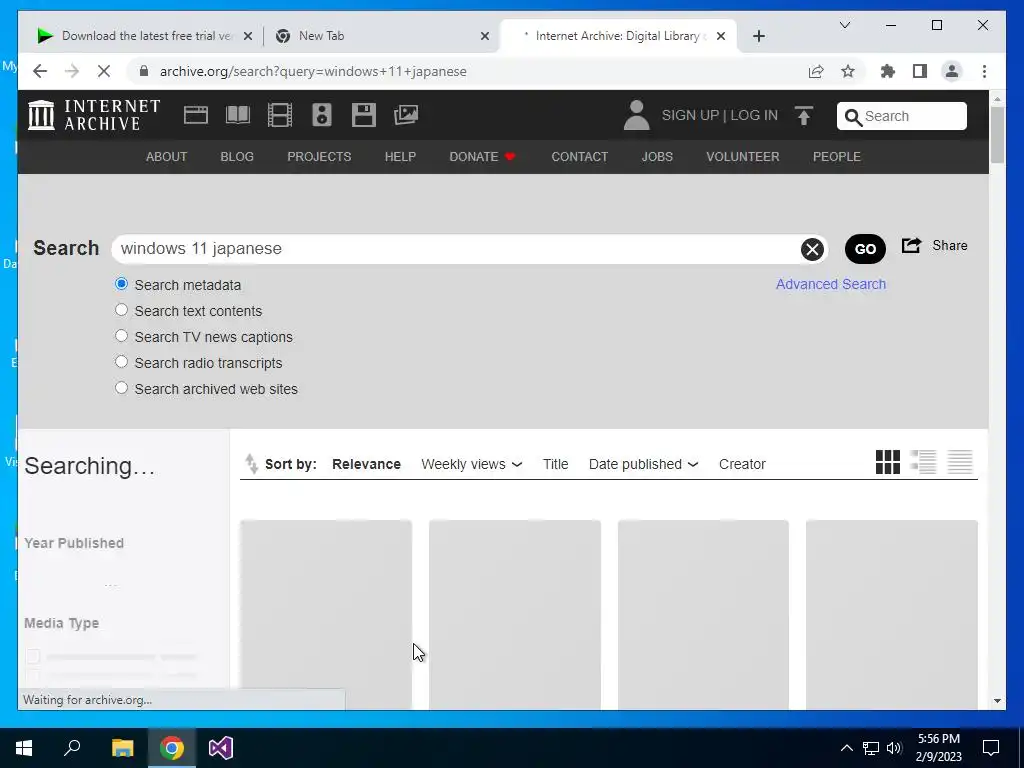Open the Audio speaker icon
The width and height of the screenshot is (1024, 768).
pyautogui.click(x=321, y=115)
